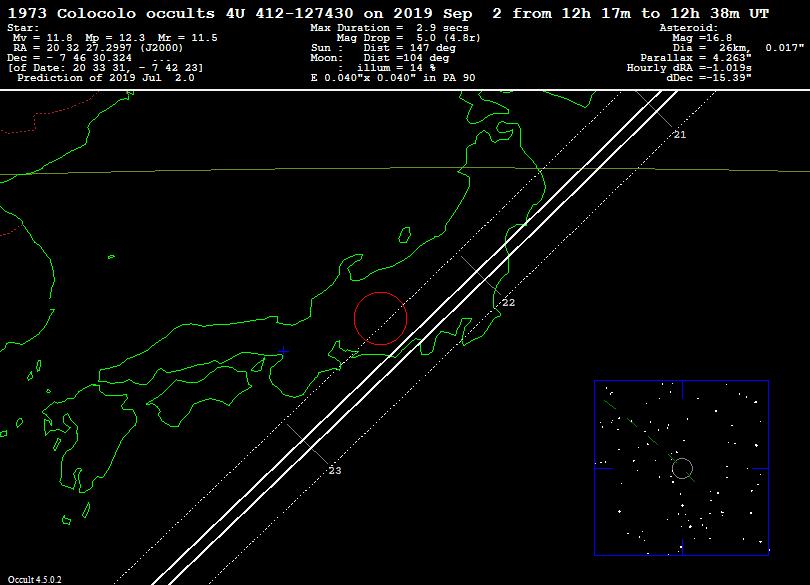Select the asteroid 'Mag =16.8' value

pos(702,38)
